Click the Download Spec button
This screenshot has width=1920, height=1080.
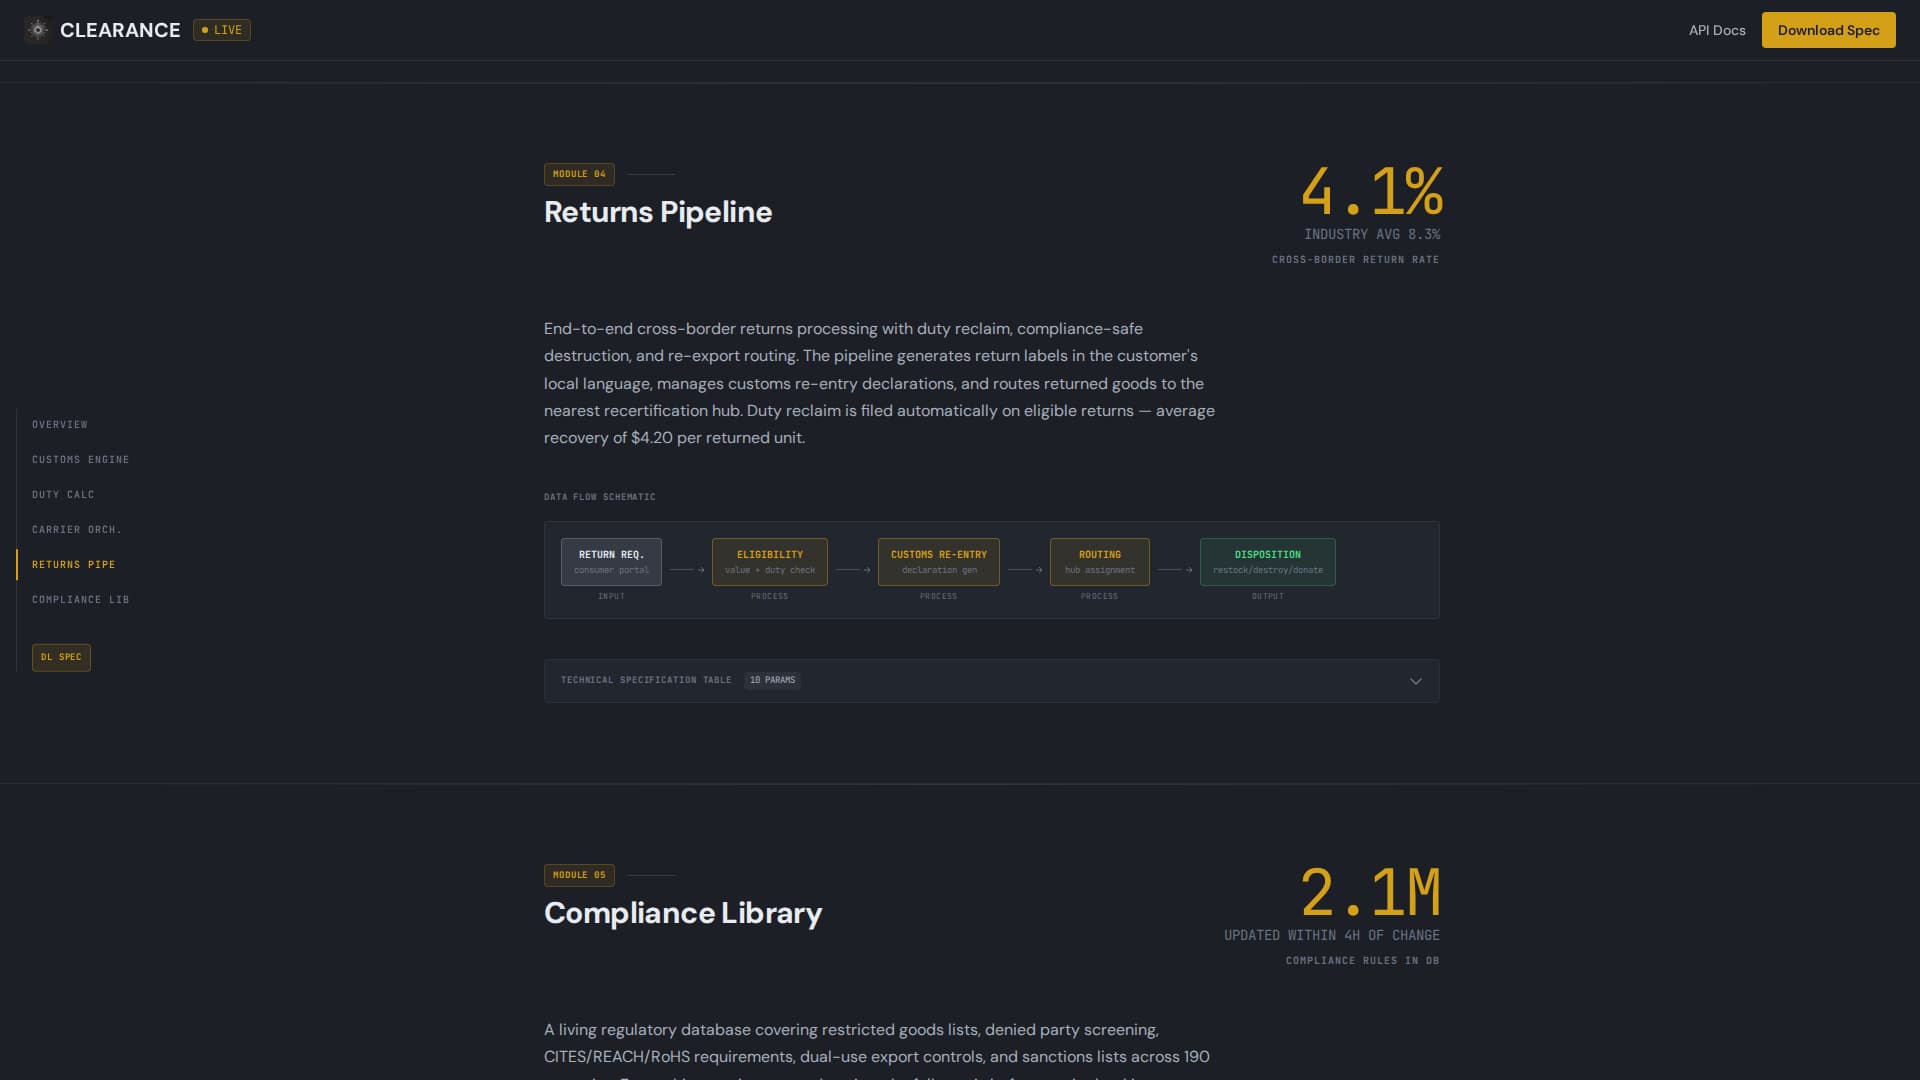[x=1828, y=30]
